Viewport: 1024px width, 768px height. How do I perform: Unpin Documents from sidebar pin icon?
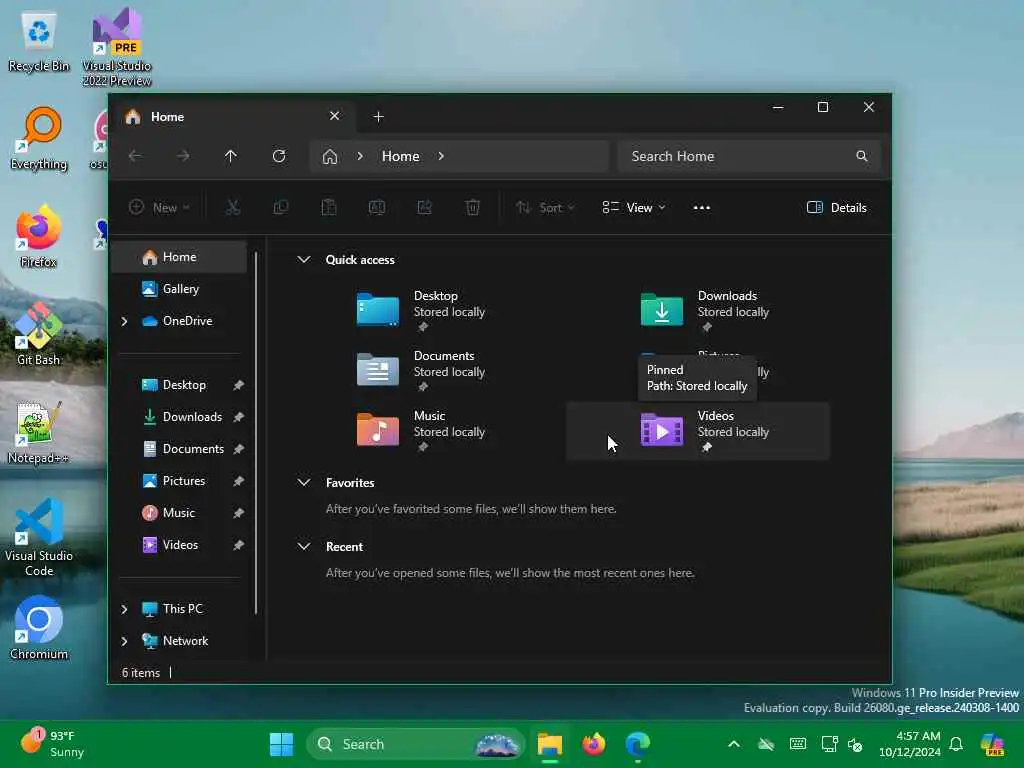click(238, 449)
